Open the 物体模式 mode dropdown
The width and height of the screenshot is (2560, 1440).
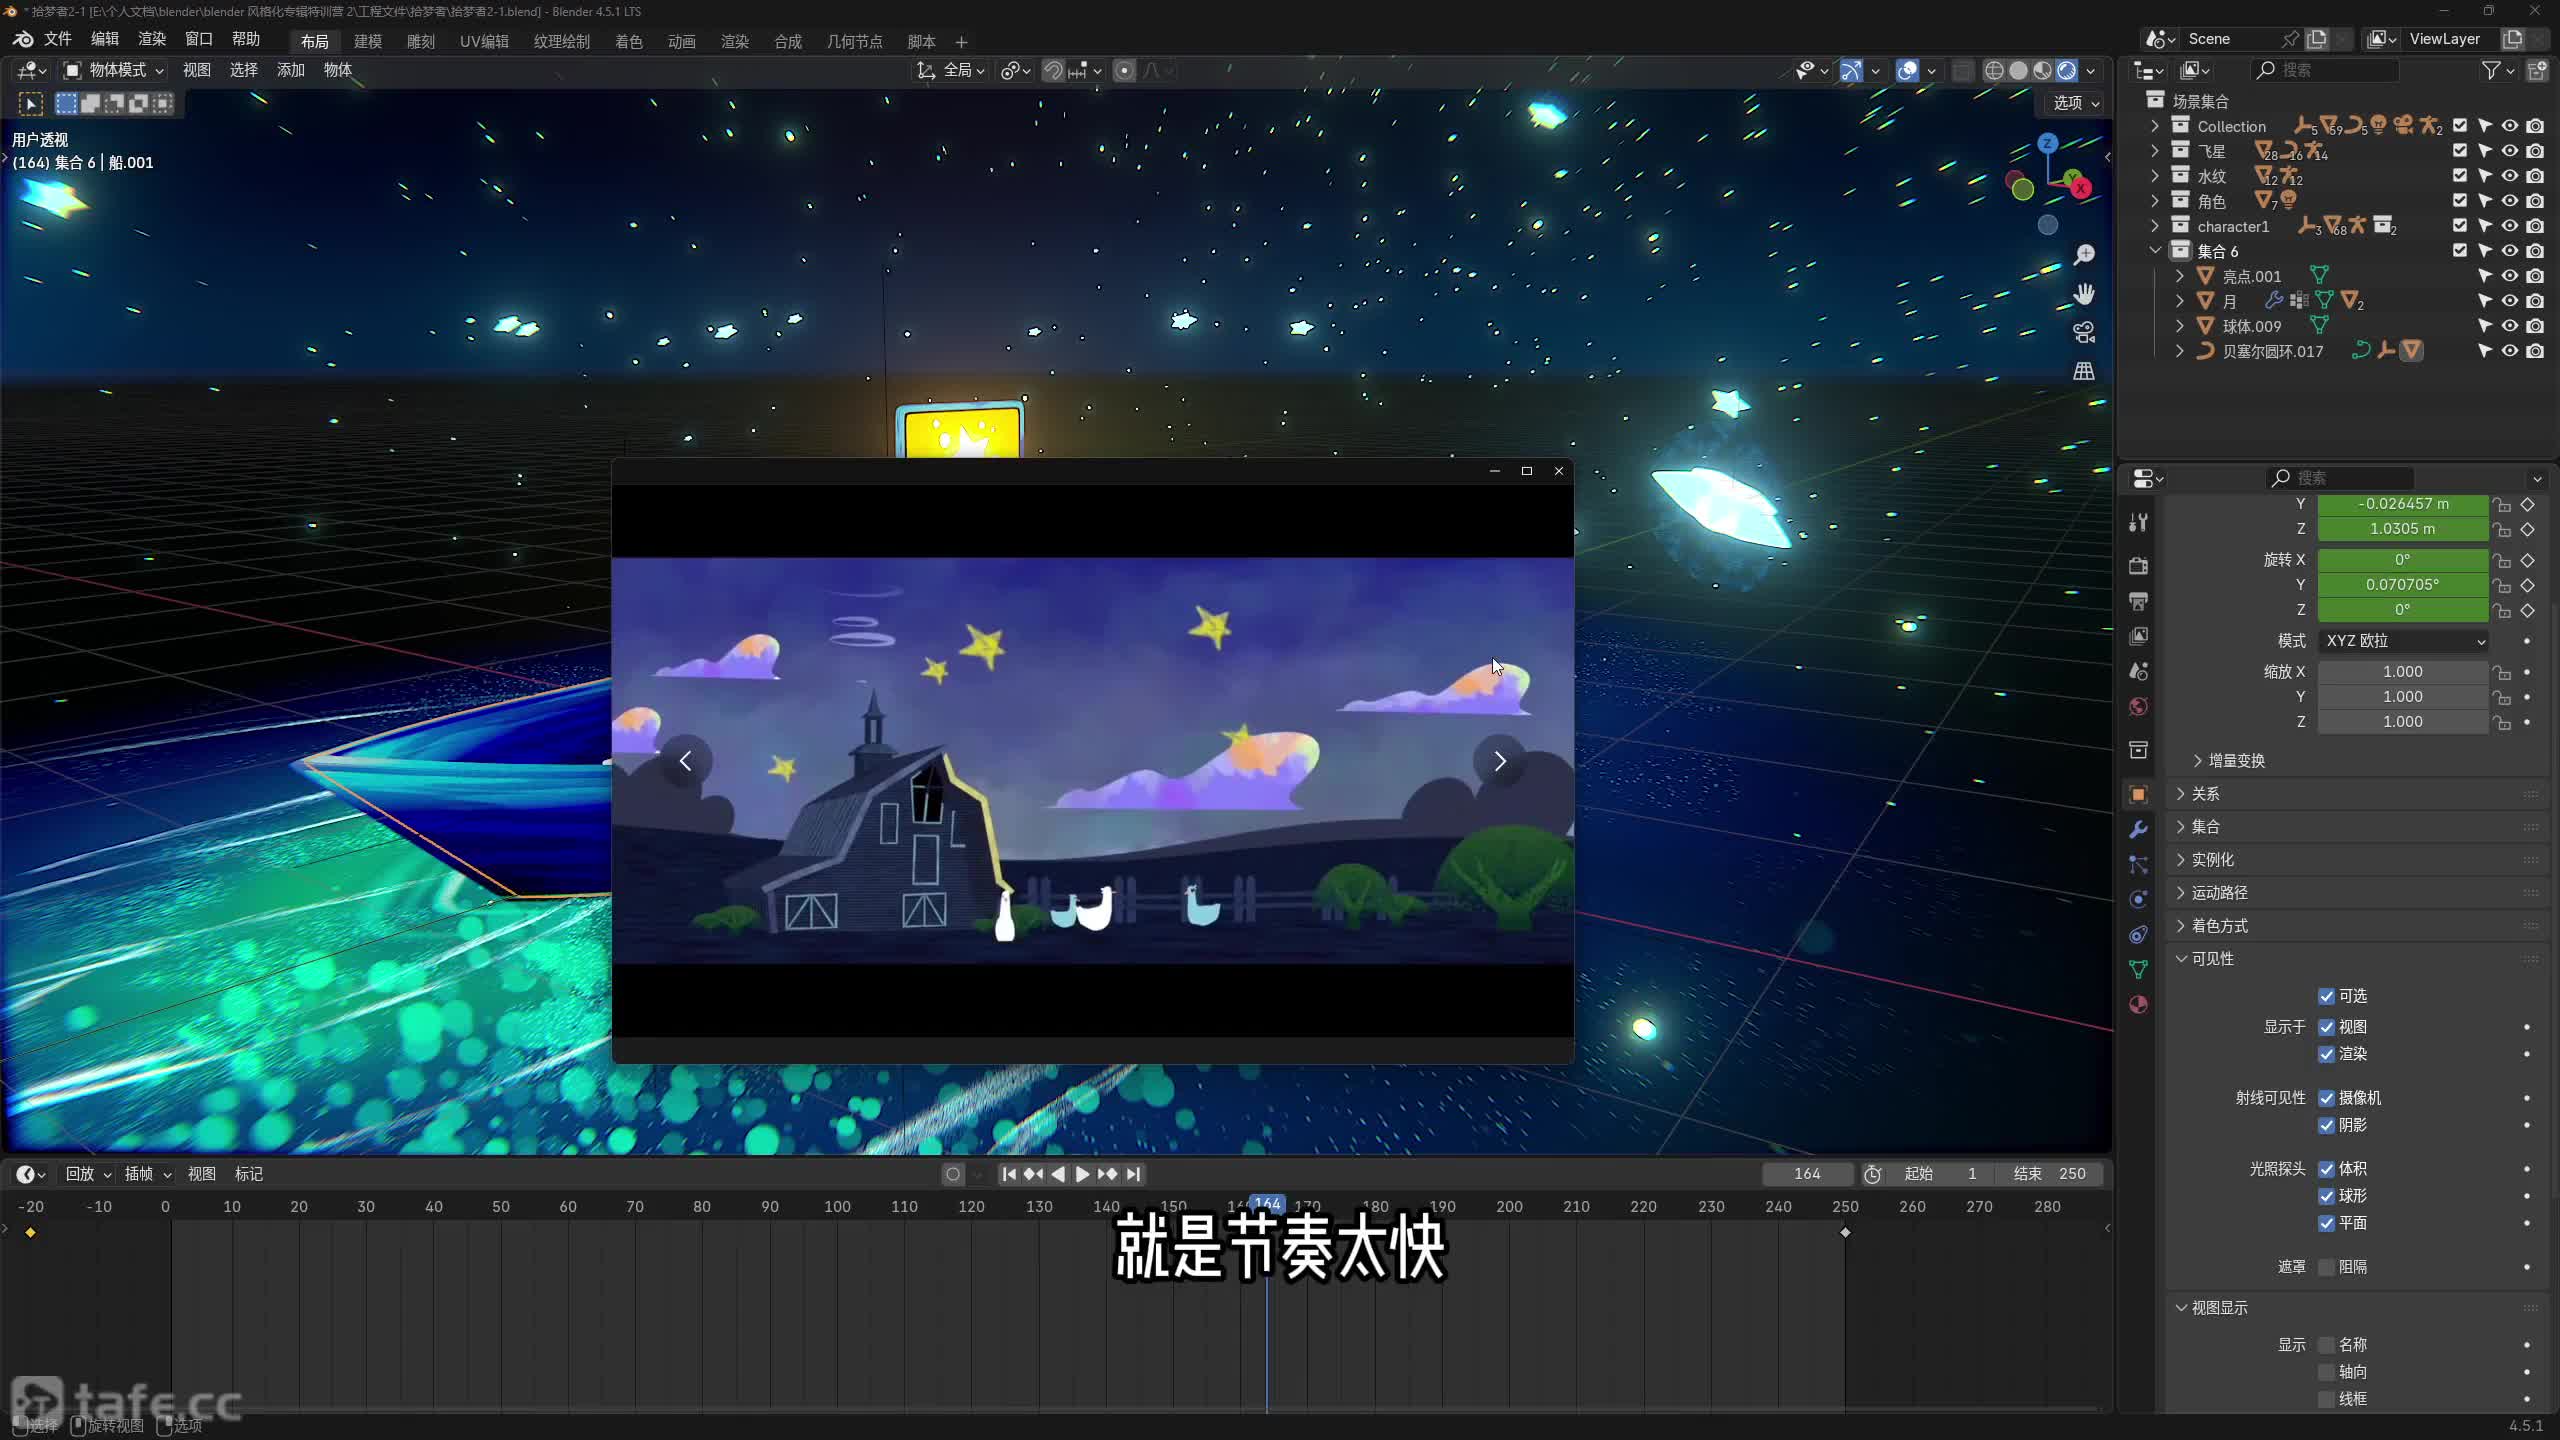click(113, 70)
